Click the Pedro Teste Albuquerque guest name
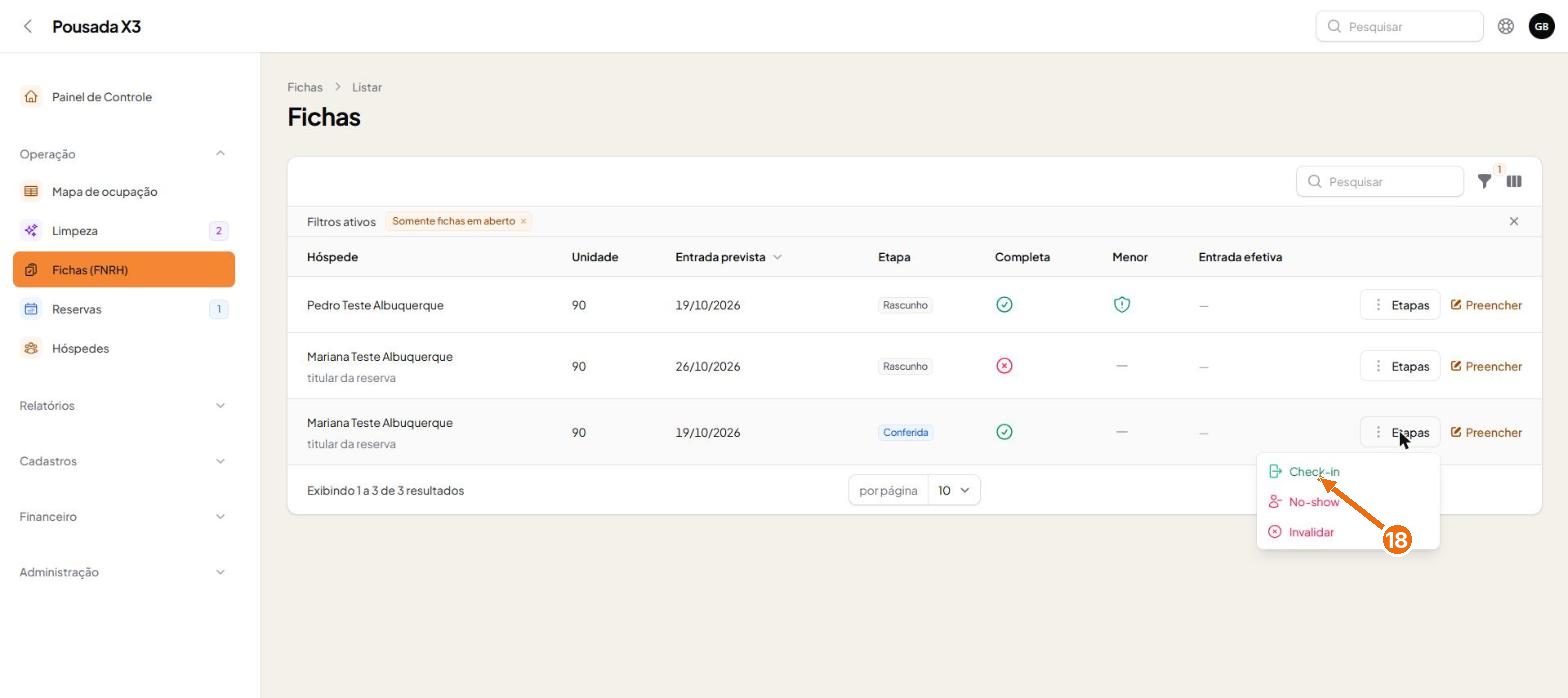The image size is (1568, 698). coord(375,305)
